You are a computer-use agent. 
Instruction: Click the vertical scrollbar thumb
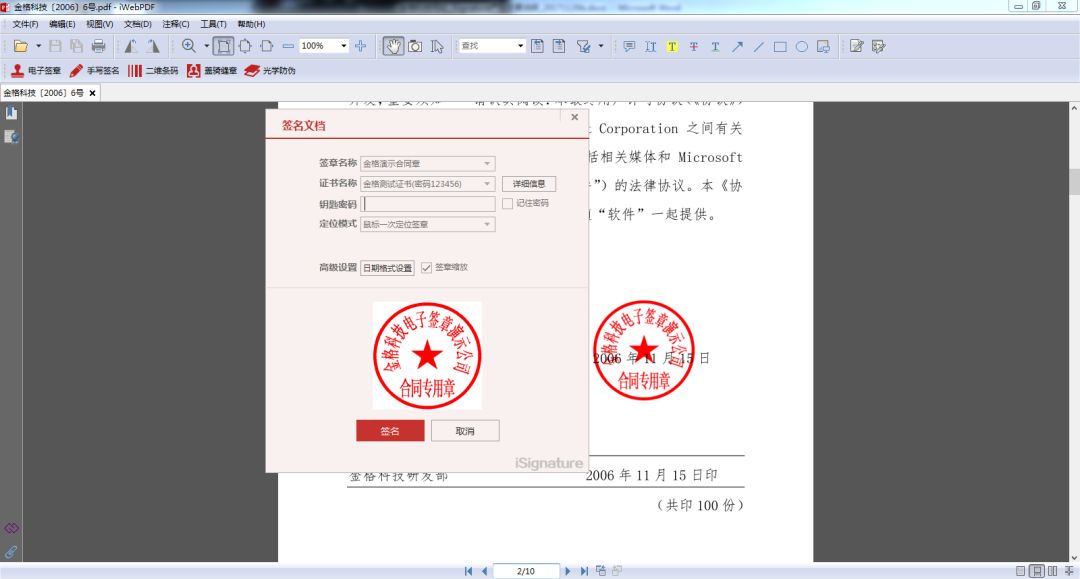[x=1074, y=182]
